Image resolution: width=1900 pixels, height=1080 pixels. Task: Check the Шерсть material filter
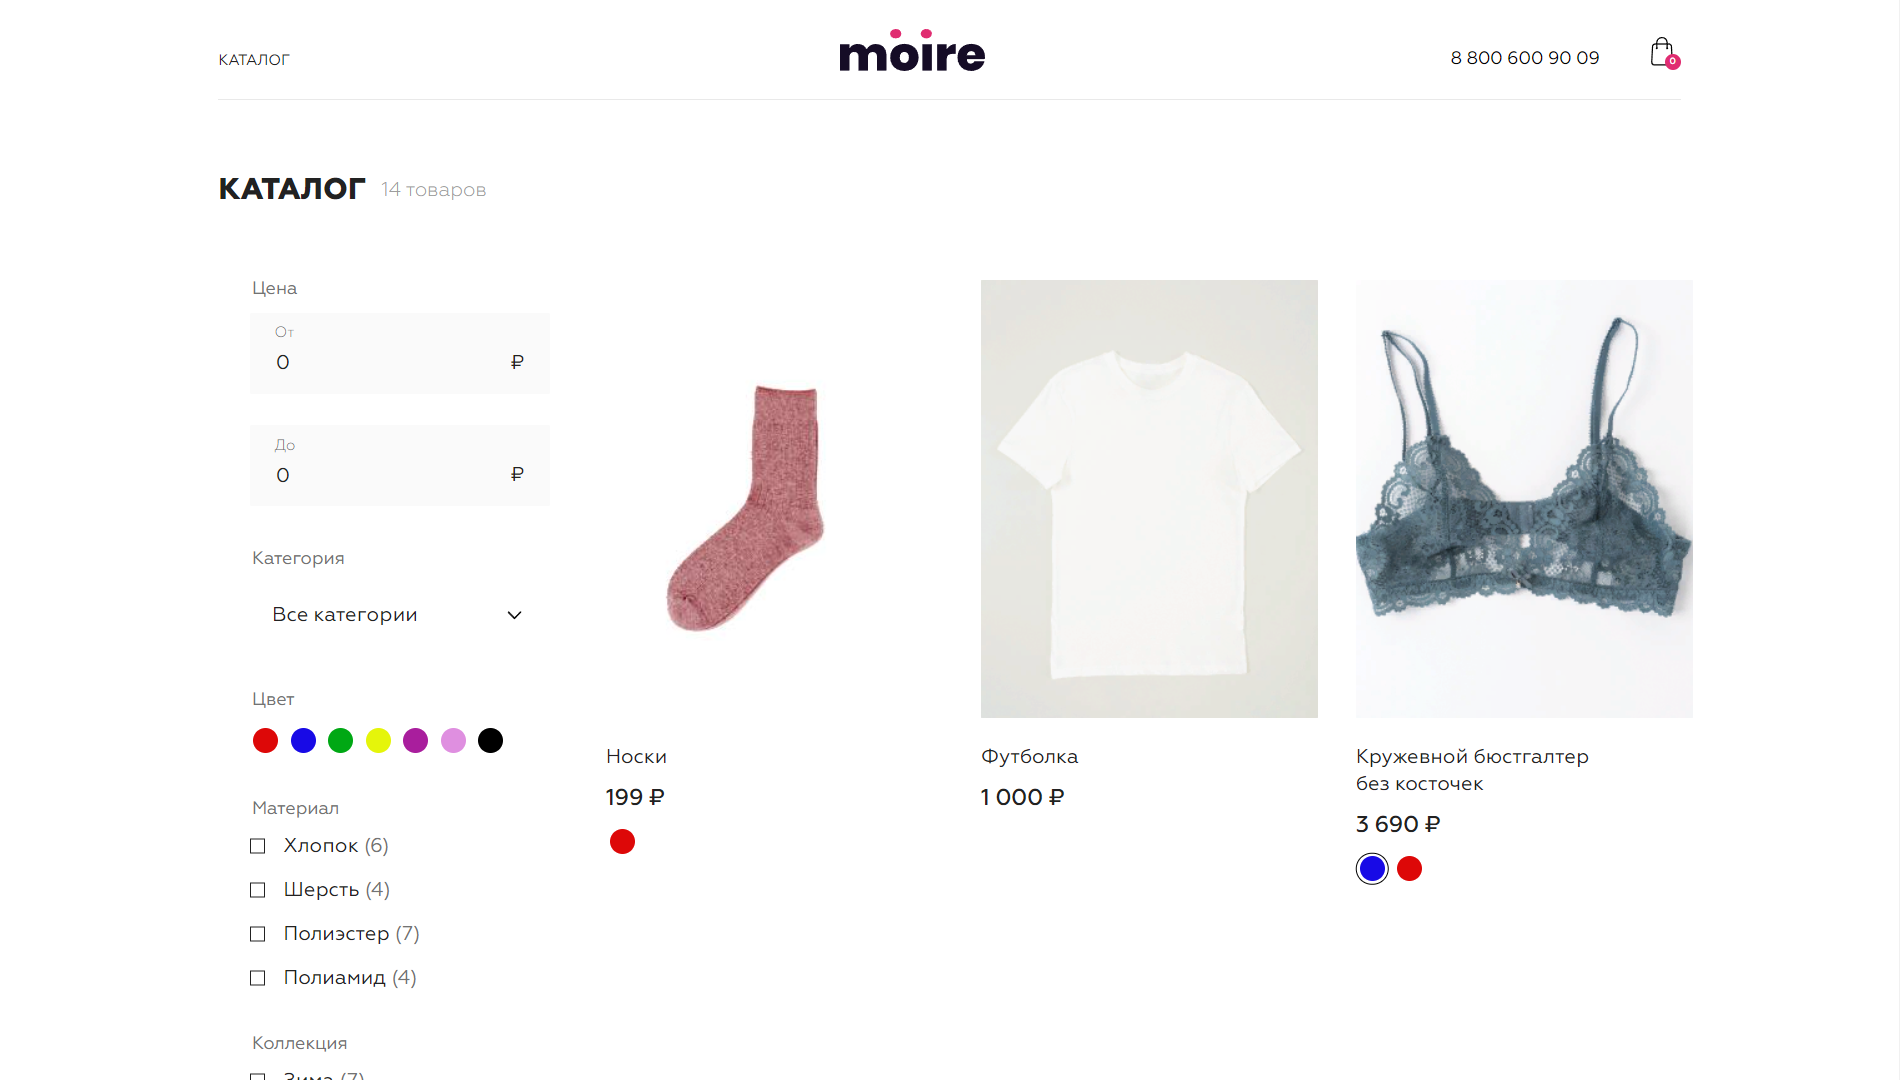pyautogui.click(x=258, y=889)
